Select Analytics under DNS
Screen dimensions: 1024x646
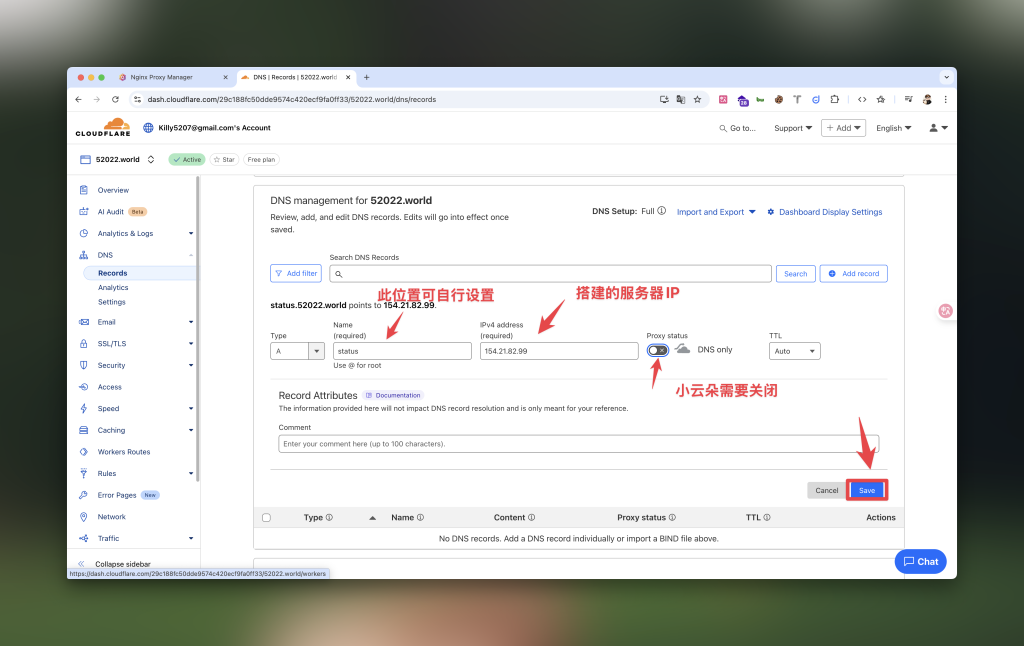pyautogui.click(x=113, y=287)
